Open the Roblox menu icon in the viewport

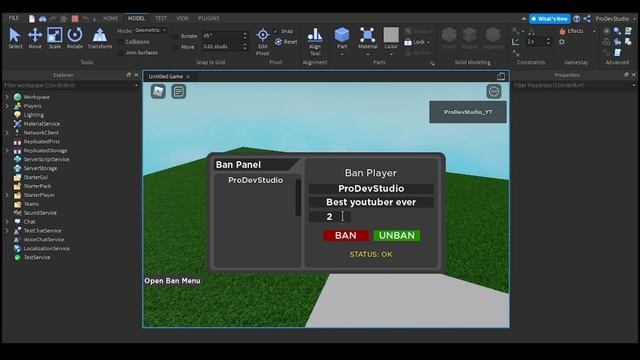tap(158, 91)
